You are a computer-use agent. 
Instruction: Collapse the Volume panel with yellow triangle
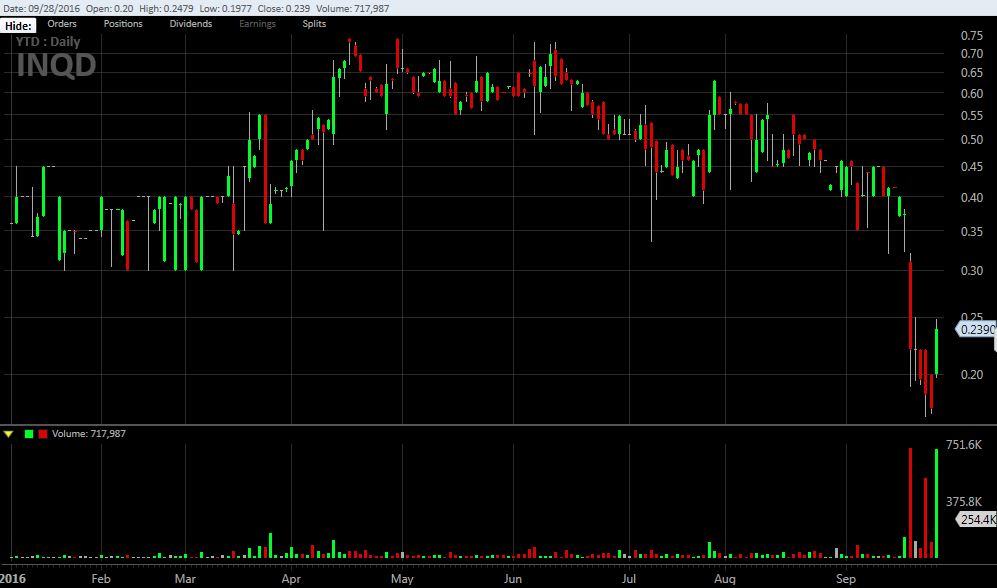pyautogui.click(x=9, y=434)
